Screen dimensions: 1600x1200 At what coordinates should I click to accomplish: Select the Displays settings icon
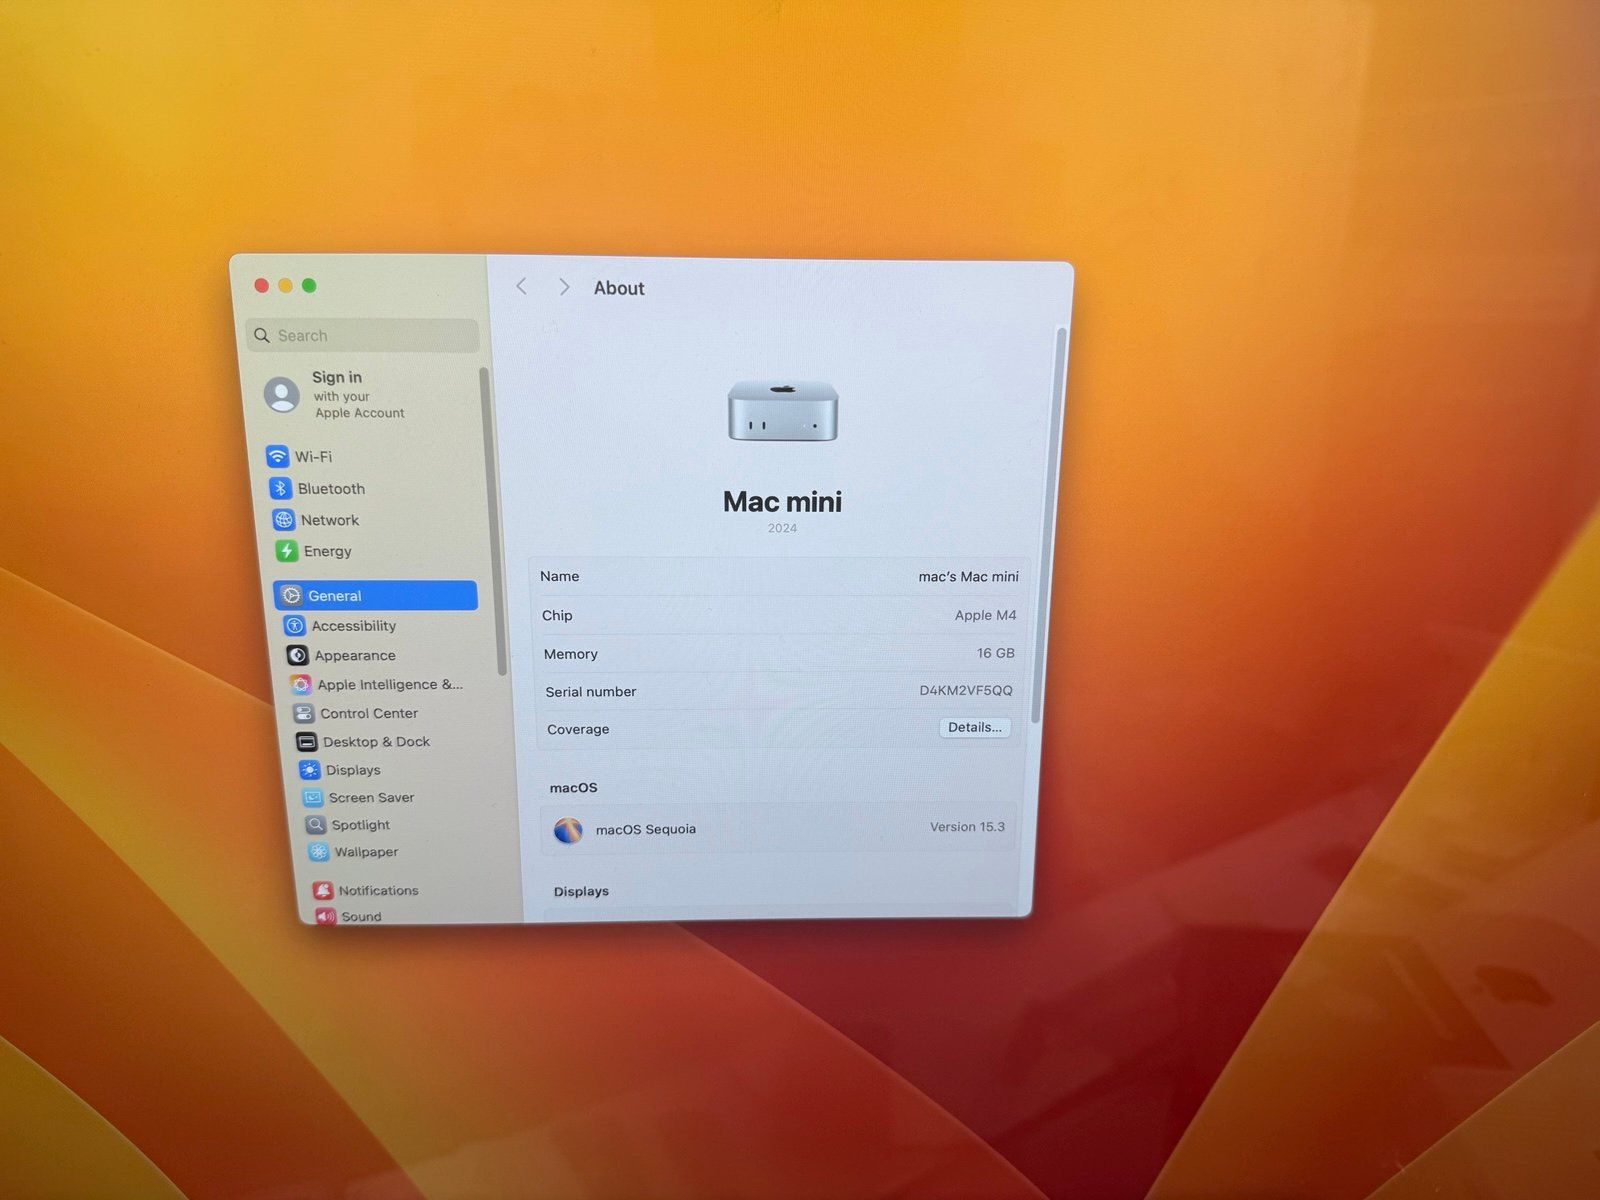click(x=309, y=770)
